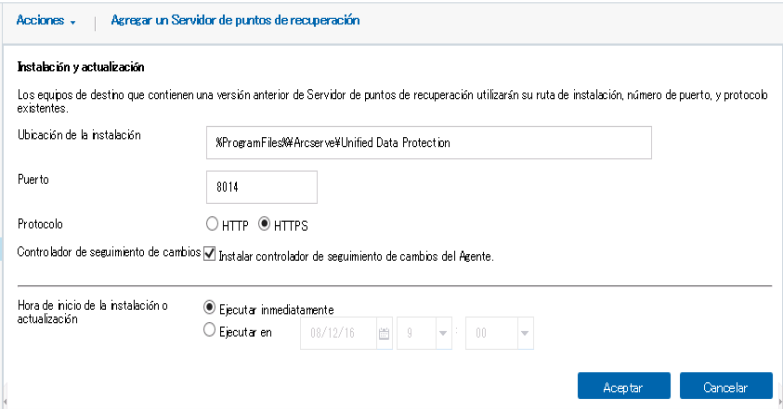Open the calendar date picker icon
783x409 pixels.
pyautogui.click(x=384, y=334)
